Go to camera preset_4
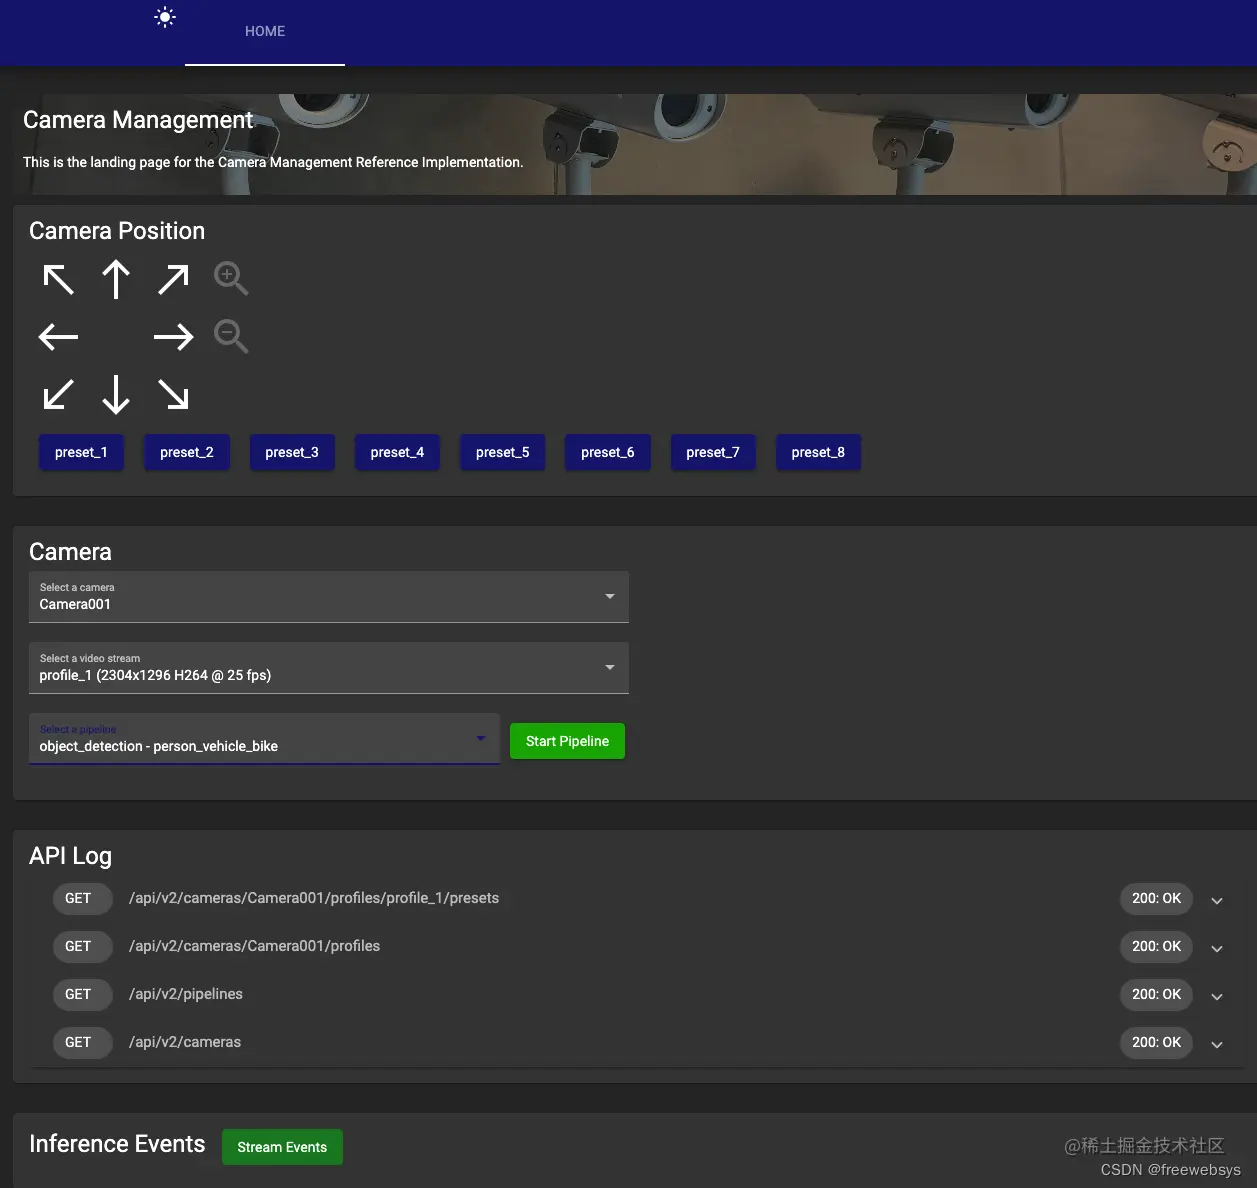 tap(397, 452)
